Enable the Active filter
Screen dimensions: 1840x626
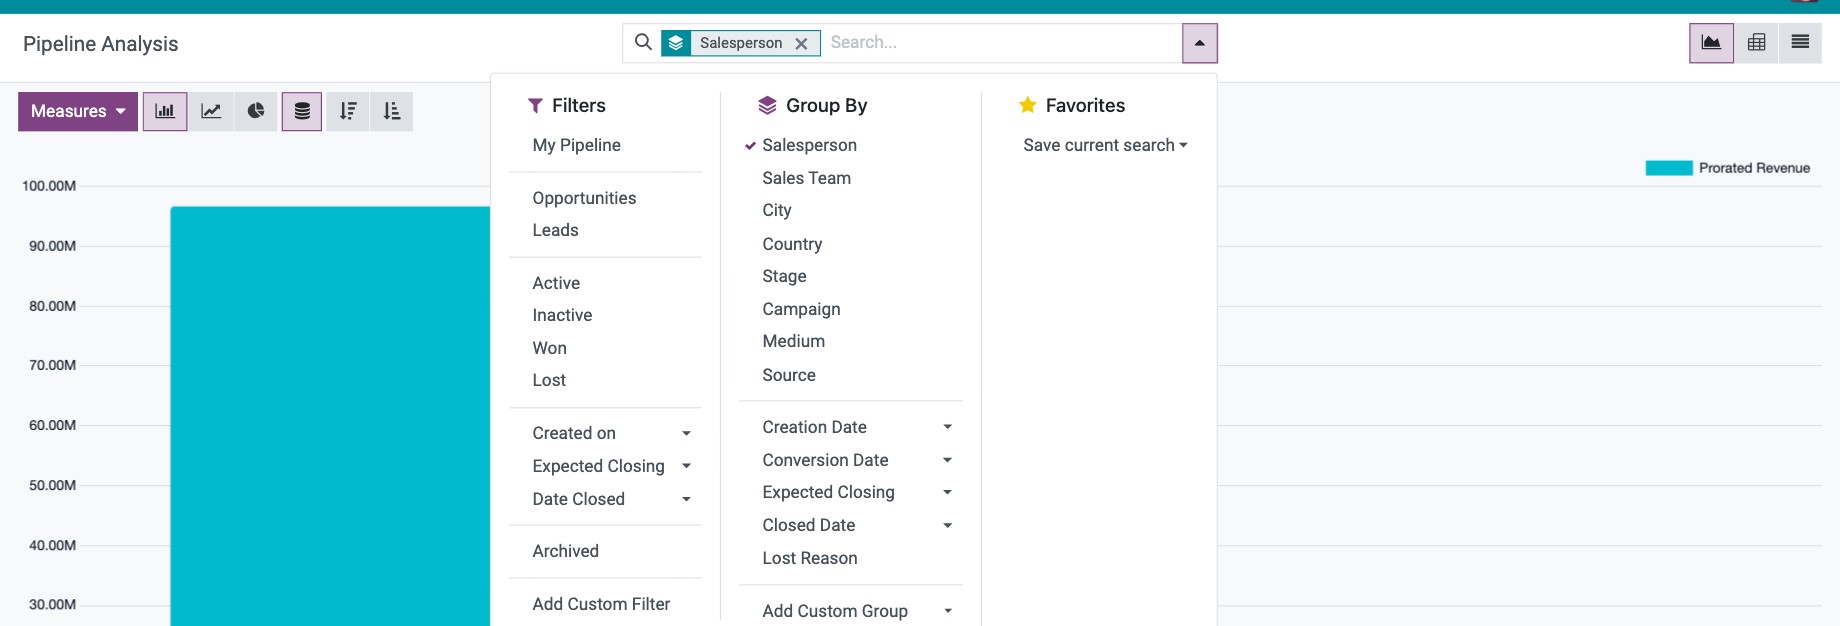556,283
